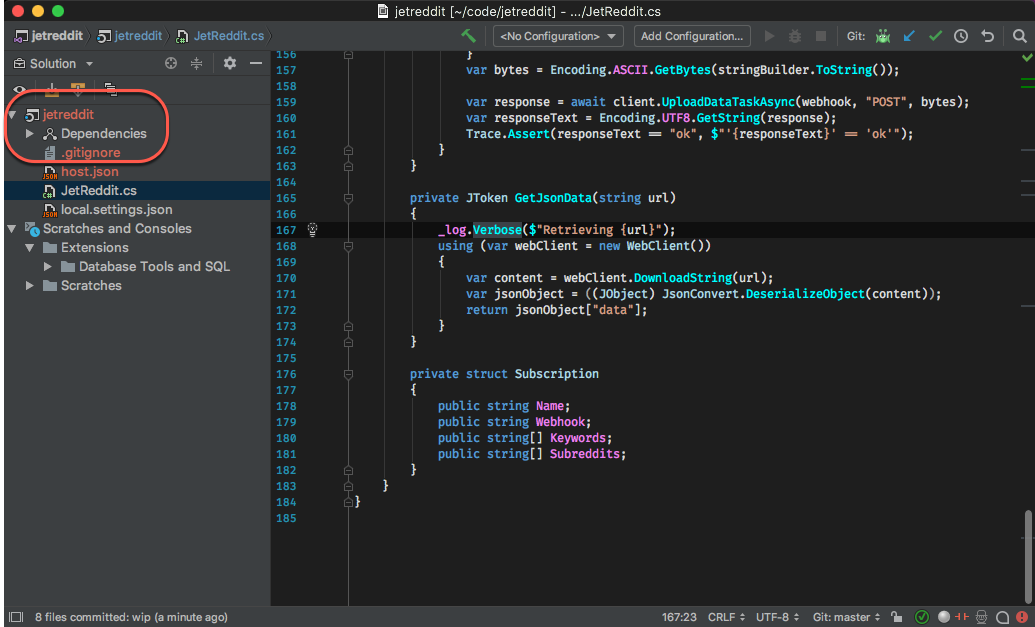The image size is (1035, 627).
Task: Click the 167:23 caret position indicator
Action: click(679, 617)
